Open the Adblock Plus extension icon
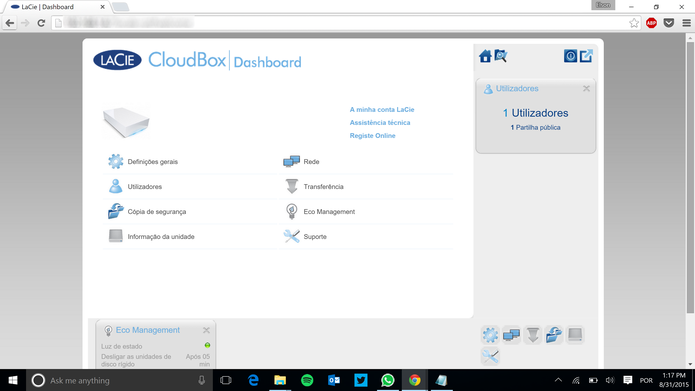695x391 pixels. [652, 23]
